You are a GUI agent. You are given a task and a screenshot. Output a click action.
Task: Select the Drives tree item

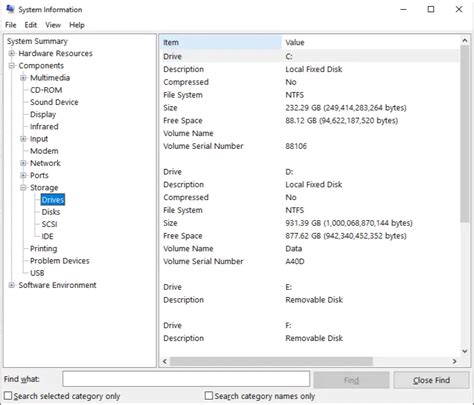click(x=53, y=200)
